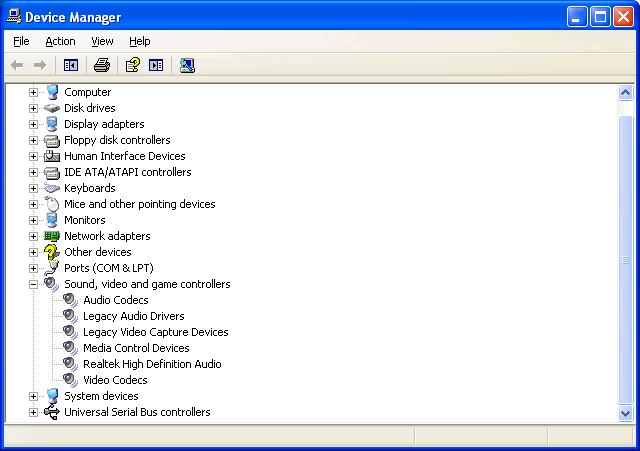Viewport: 640px width, 451px height.
Task: Click the vertical scrollbar thumb
Action: [x=625, y=260]
